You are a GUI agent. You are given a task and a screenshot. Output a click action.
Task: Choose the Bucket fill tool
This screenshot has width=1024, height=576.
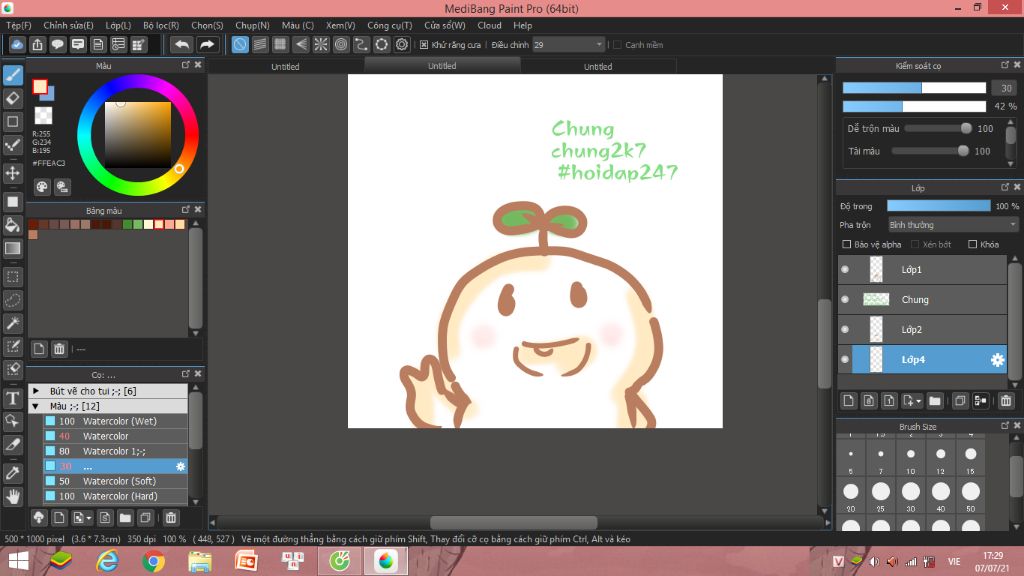click(x=12, y=225)
